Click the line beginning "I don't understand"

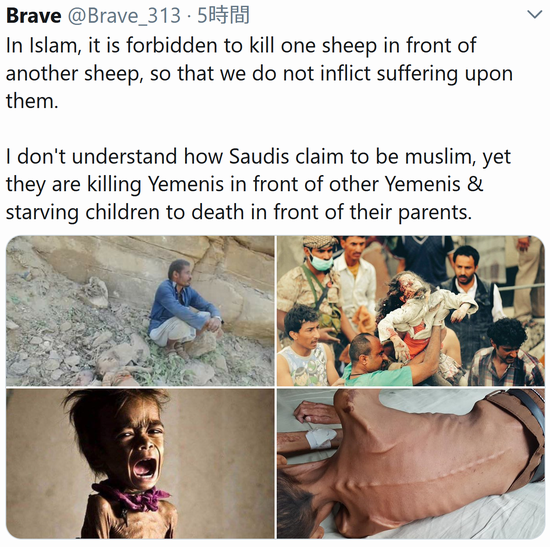tap(258, 157)
